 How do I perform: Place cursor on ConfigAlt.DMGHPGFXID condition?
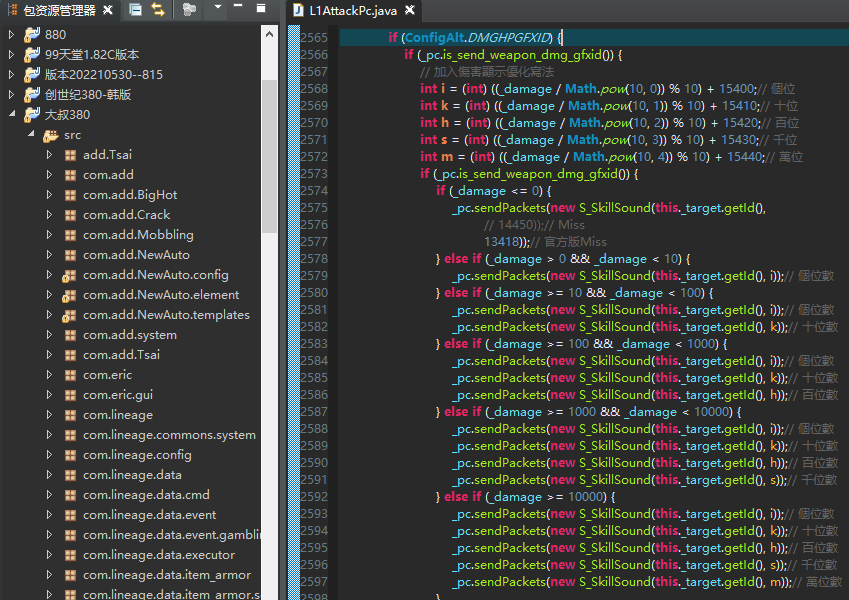[478, 38]
